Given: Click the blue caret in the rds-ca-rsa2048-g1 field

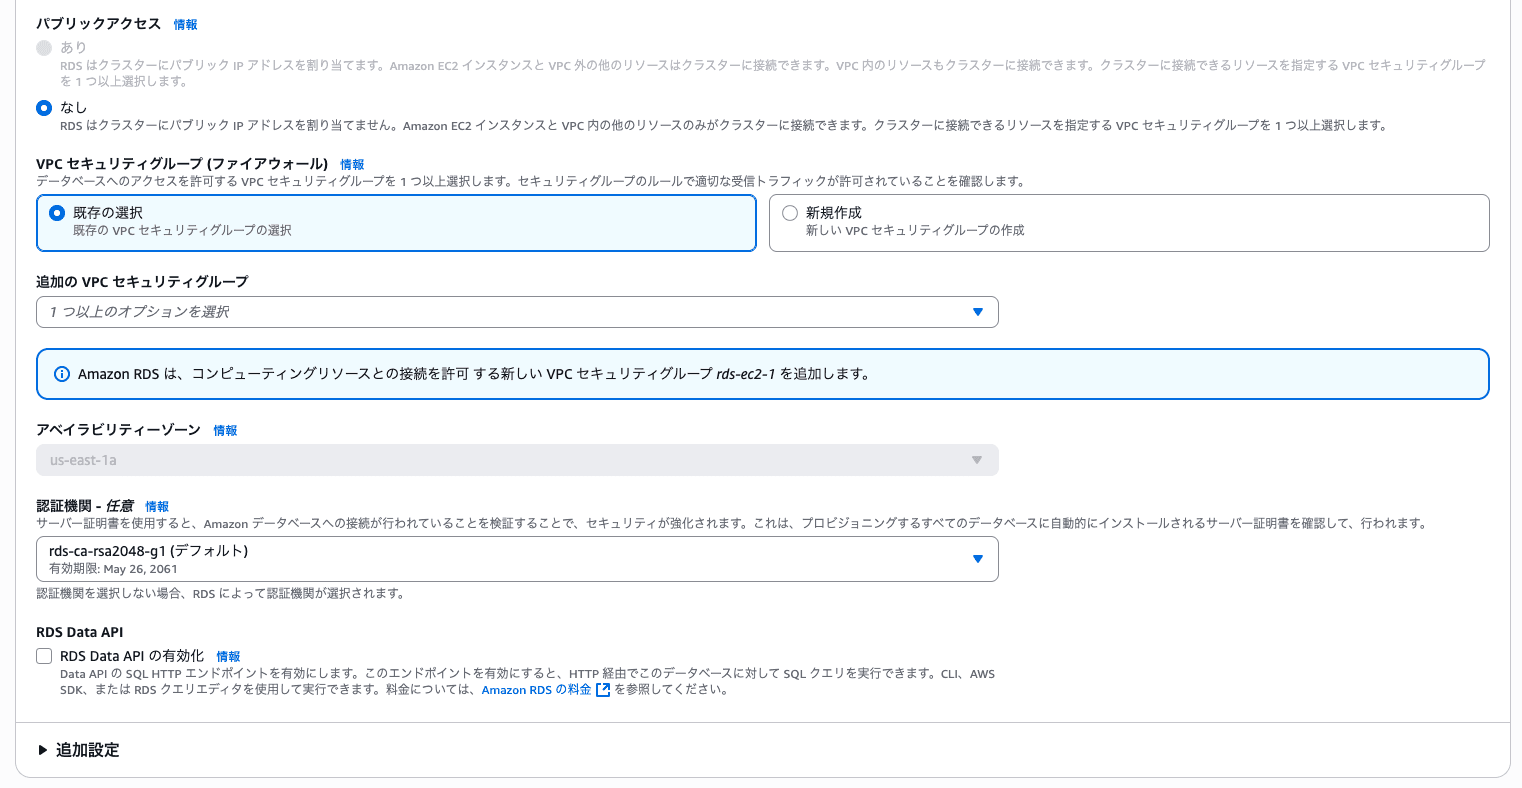Looking at the screenshot, I should coord(978,559).
